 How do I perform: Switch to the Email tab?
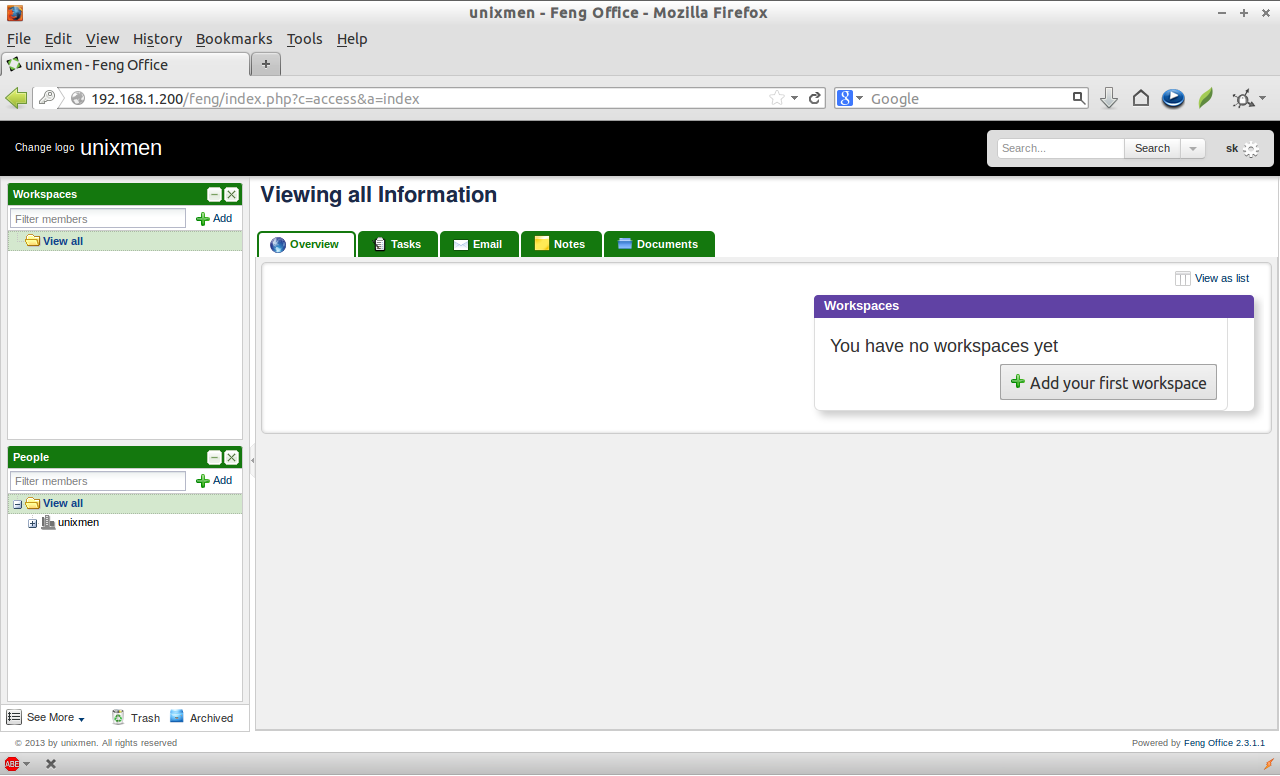pyautogui.click(x=479, y=244)
